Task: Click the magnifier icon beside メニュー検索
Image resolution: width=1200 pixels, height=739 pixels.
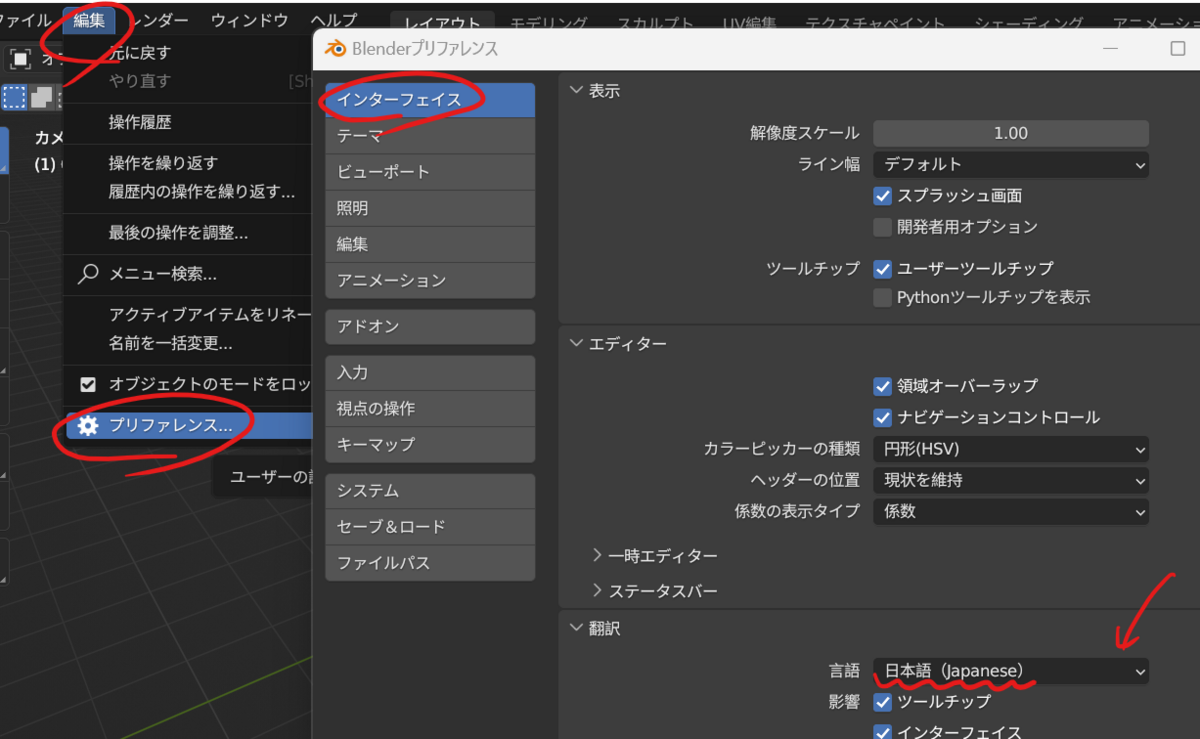Action: click(88, 274)
